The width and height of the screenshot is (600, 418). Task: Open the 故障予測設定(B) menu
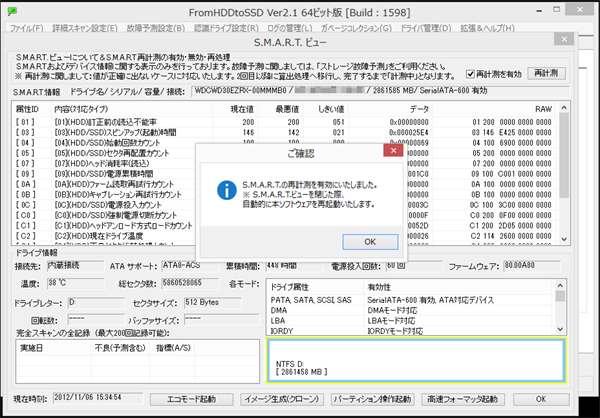pos(156,28)
